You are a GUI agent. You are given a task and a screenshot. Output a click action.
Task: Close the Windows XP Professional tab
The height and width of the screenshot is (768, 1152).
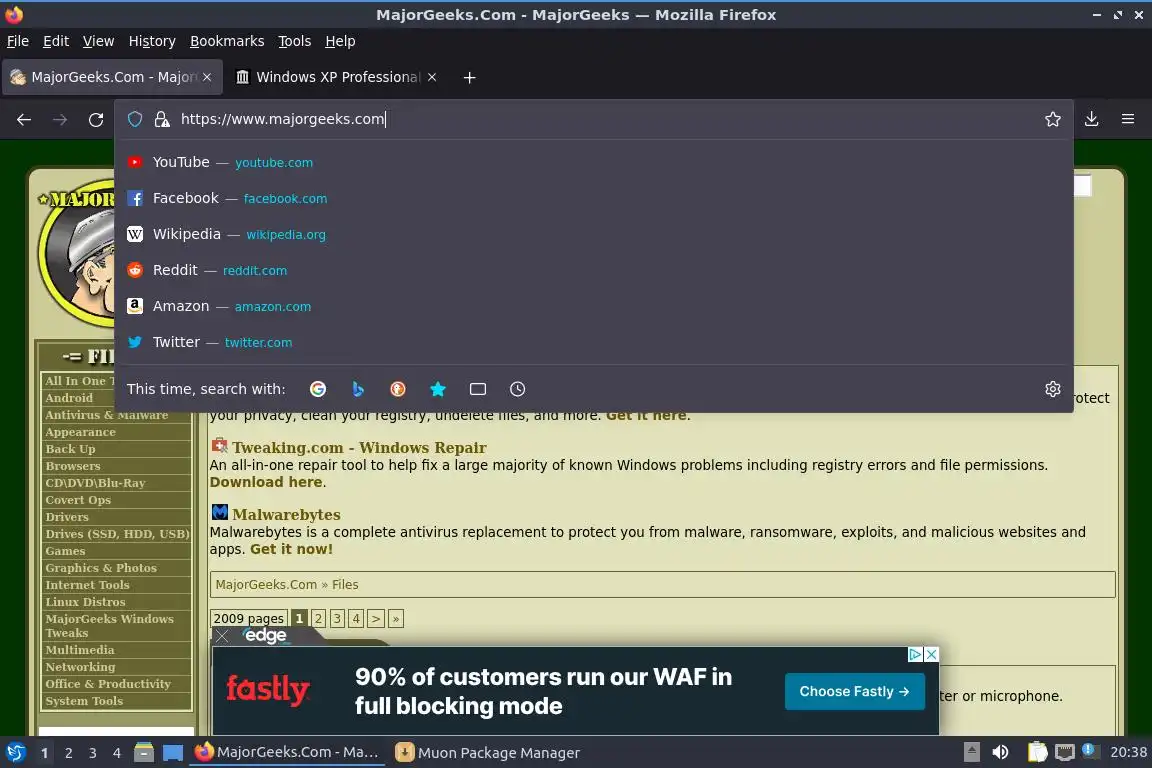432,77
